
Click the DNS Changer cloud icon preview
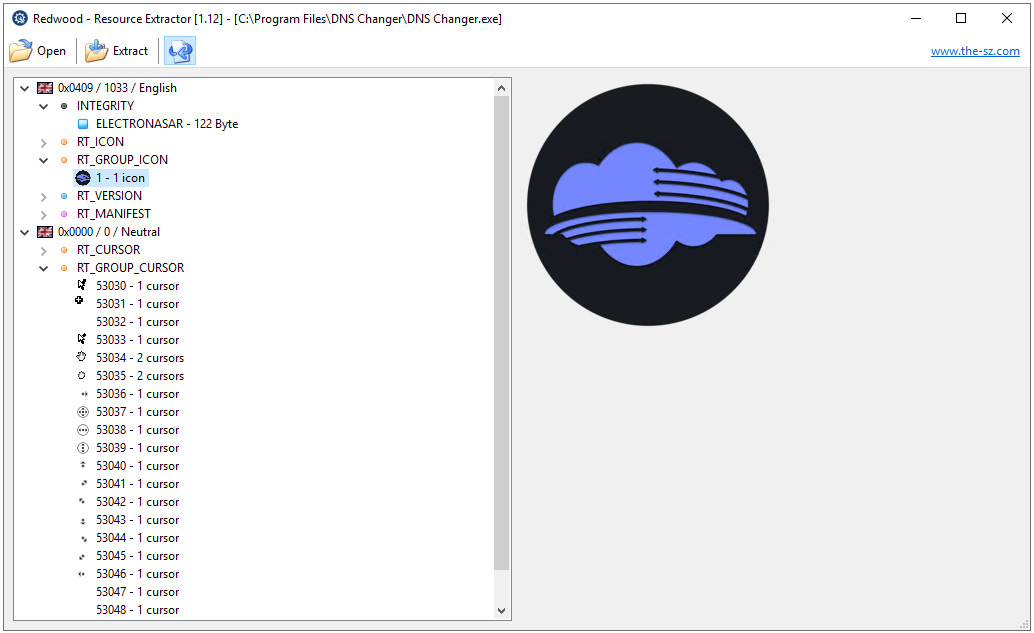pos(648,204)
